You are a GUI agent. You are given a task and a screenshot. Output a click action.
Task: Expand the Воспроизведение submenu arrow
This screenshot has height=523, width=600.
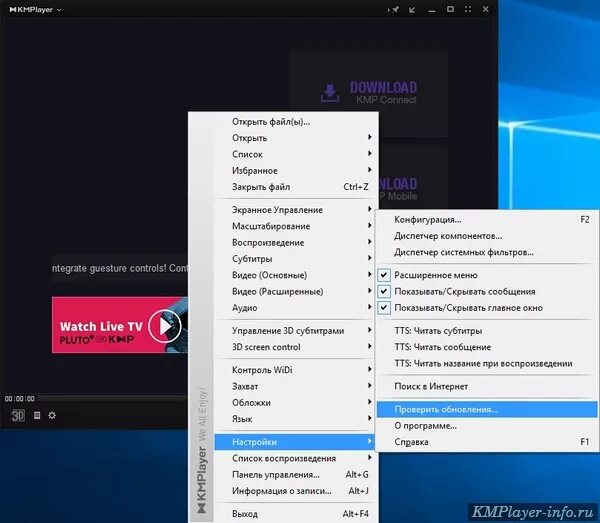[x=370, y=241]
